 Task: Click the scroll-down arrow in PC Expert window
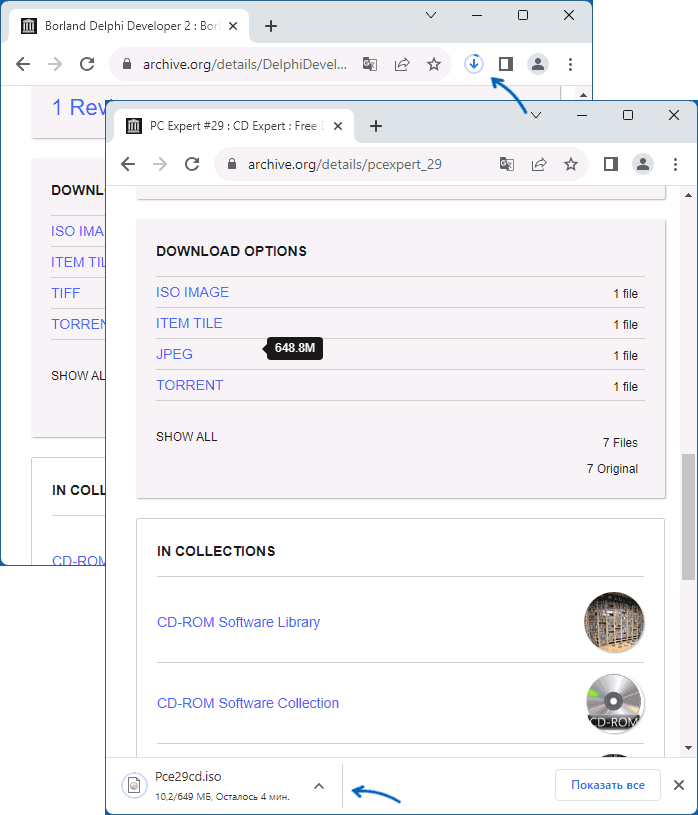tap(689, 748)
